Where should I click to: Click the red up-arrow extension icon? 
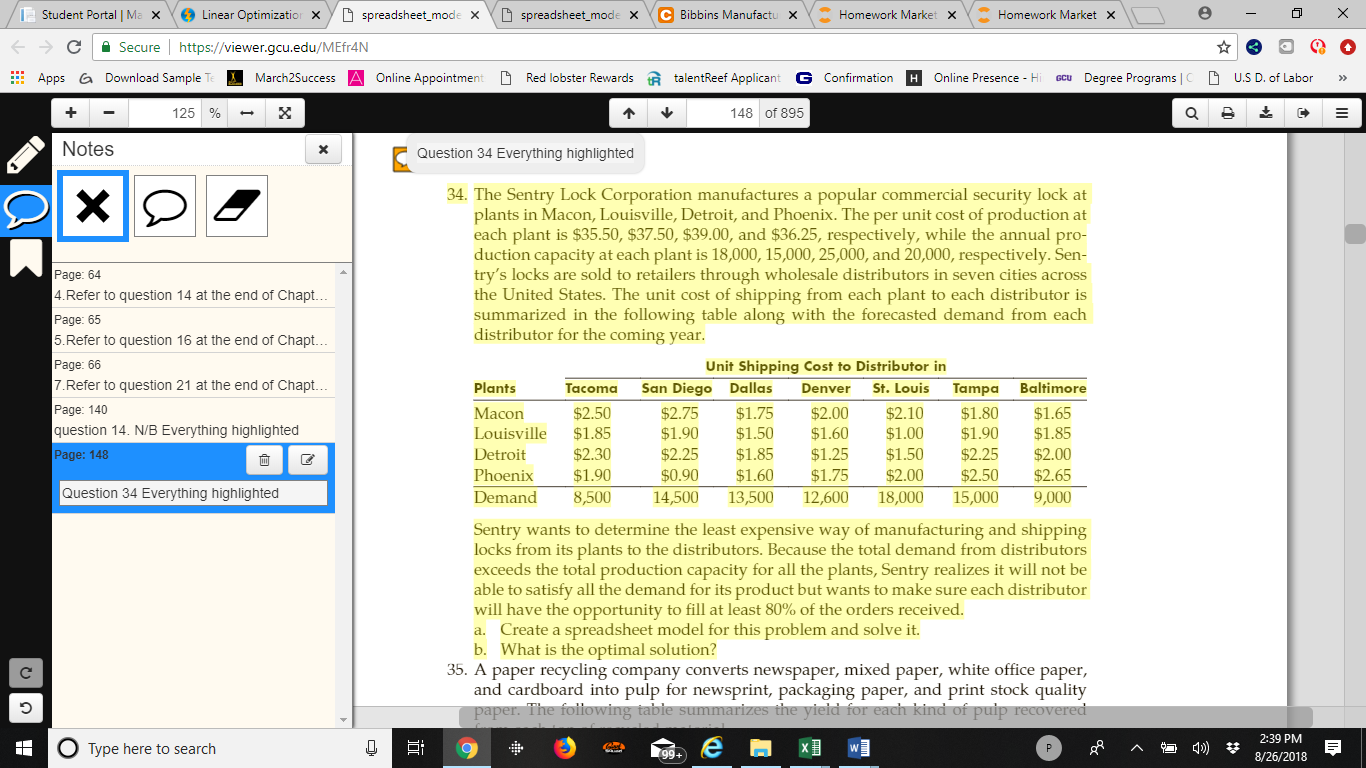click(x=1347, y=47)
